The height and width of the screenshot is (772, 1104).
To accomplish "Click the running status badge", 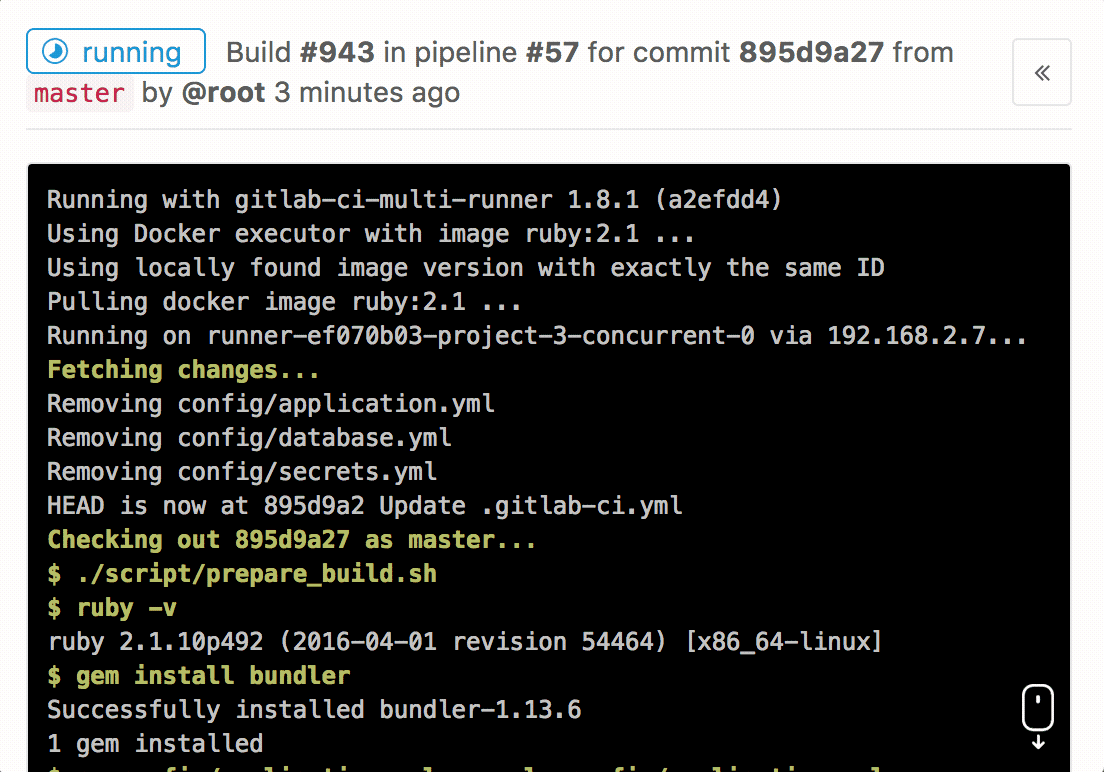I will click(115, 52).
